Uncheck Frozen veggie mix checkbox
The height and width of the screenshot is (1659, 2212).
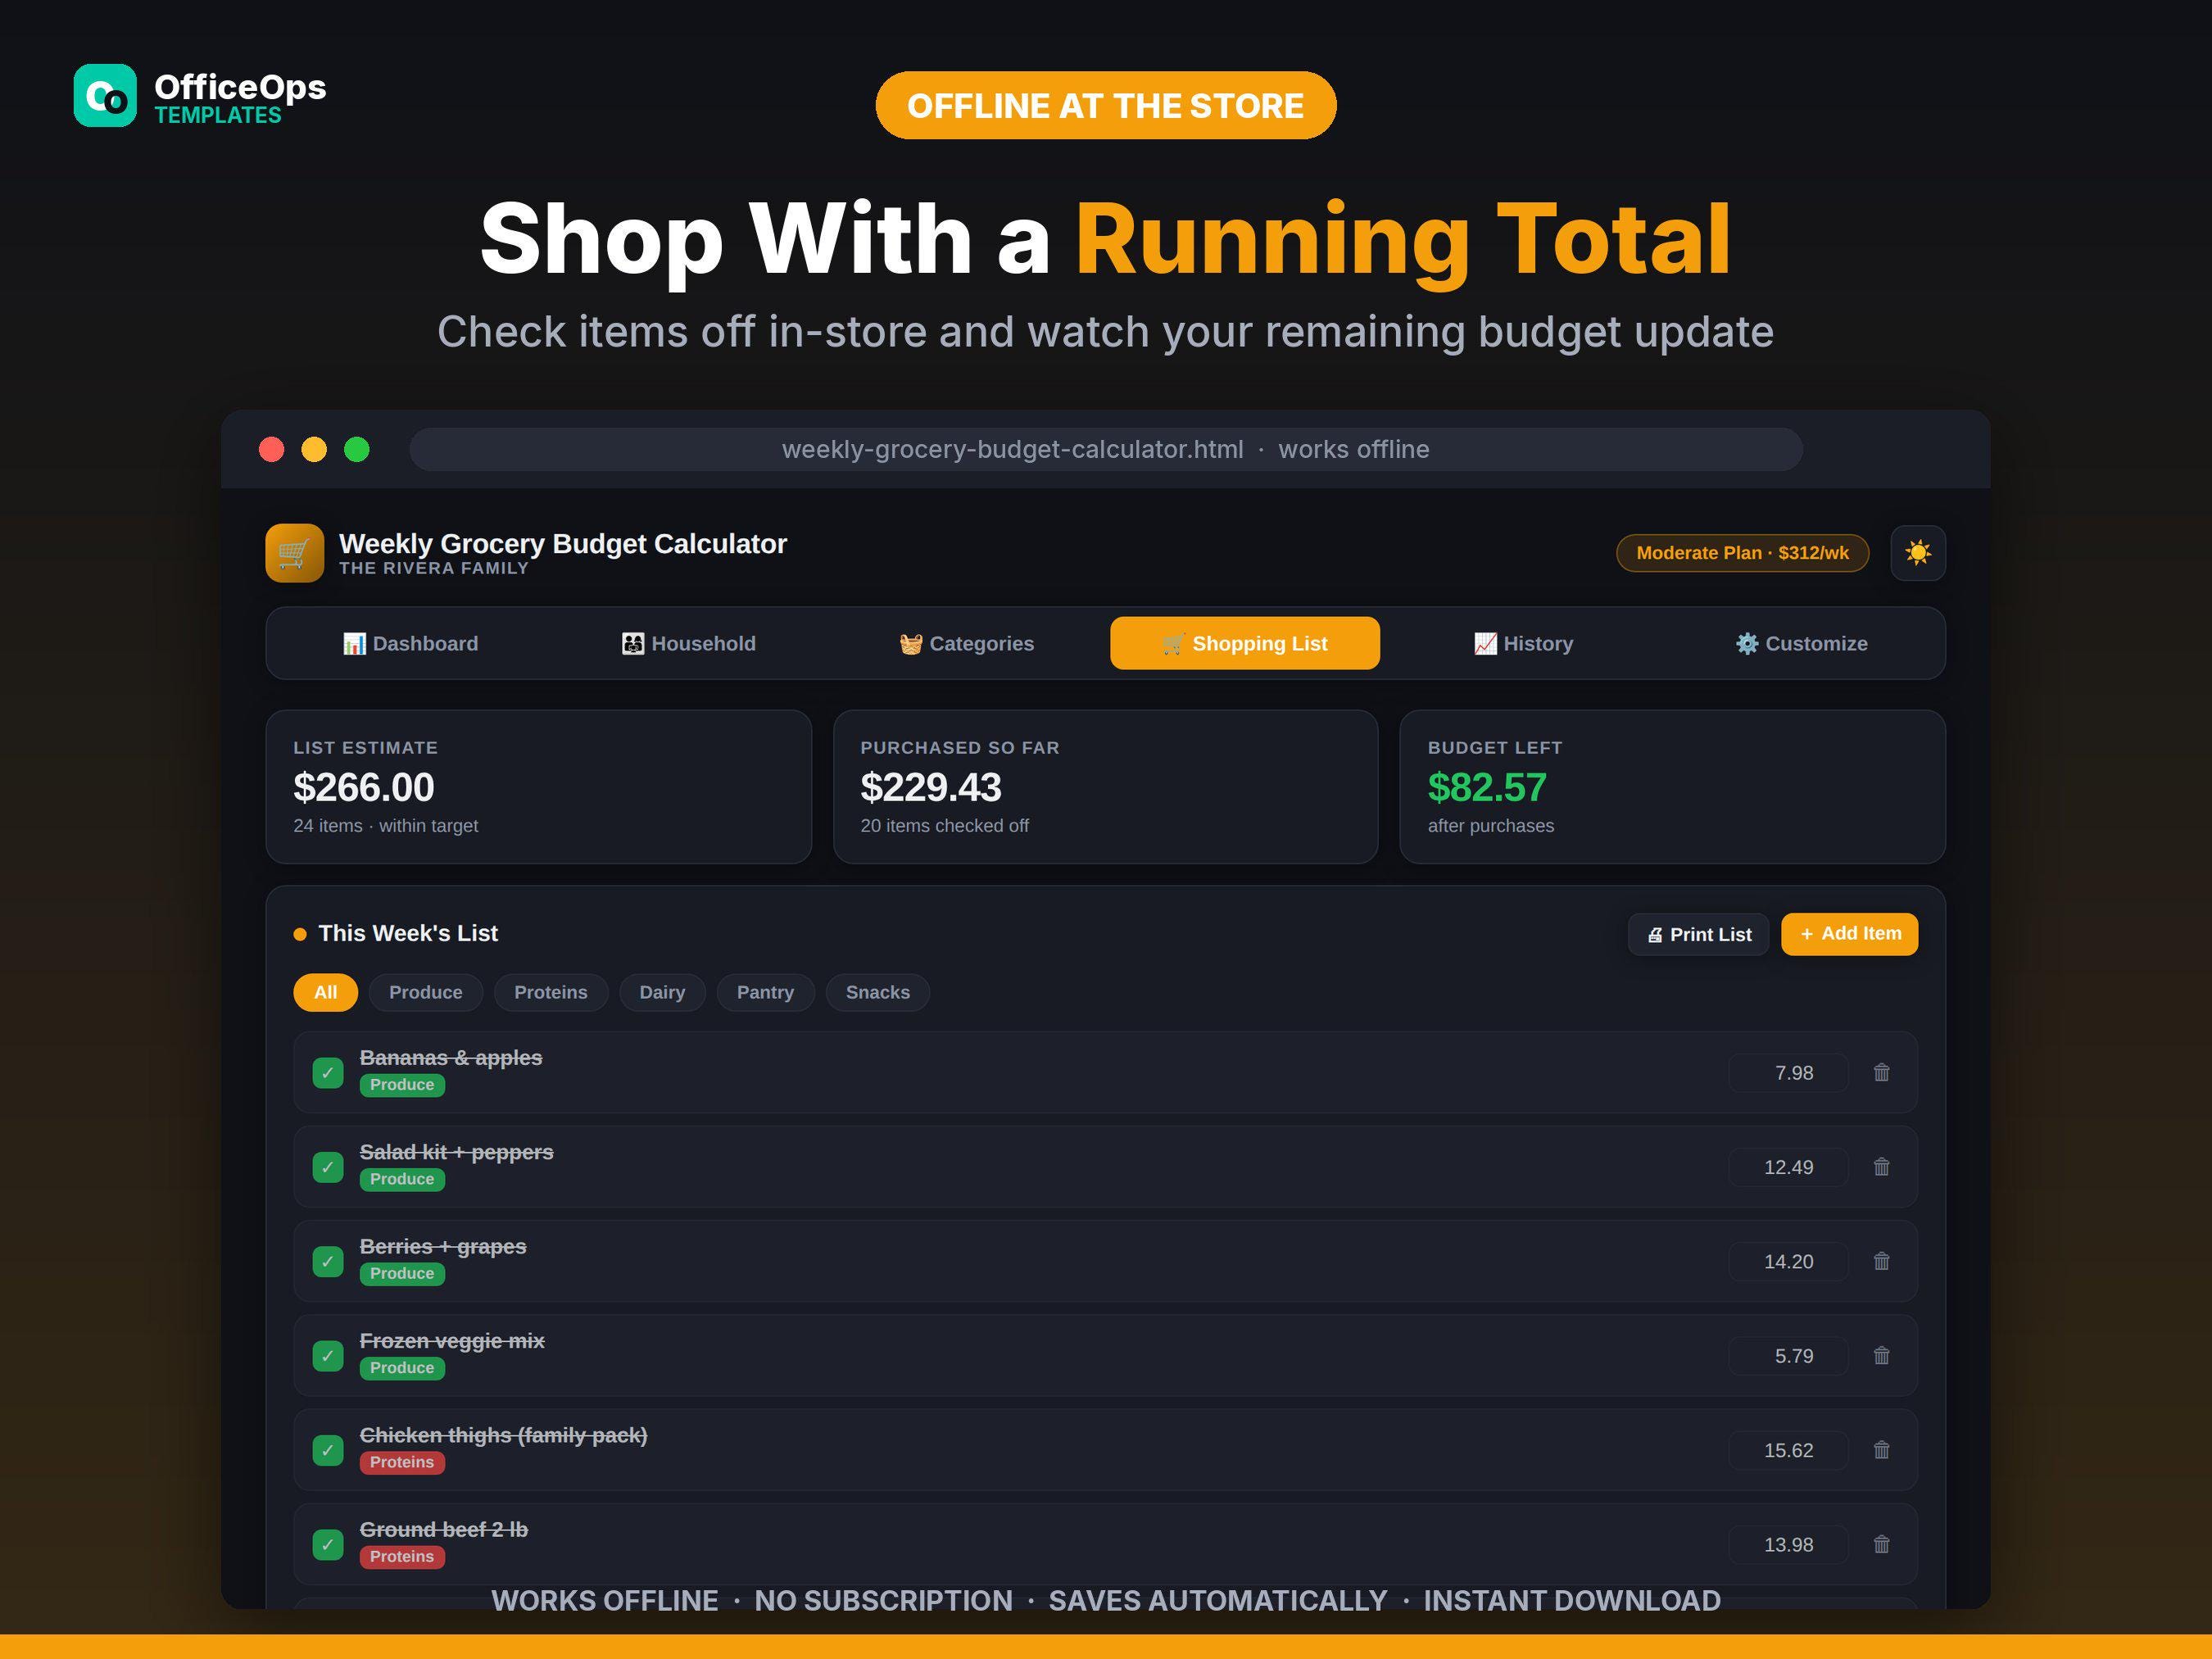[328, 1356]
